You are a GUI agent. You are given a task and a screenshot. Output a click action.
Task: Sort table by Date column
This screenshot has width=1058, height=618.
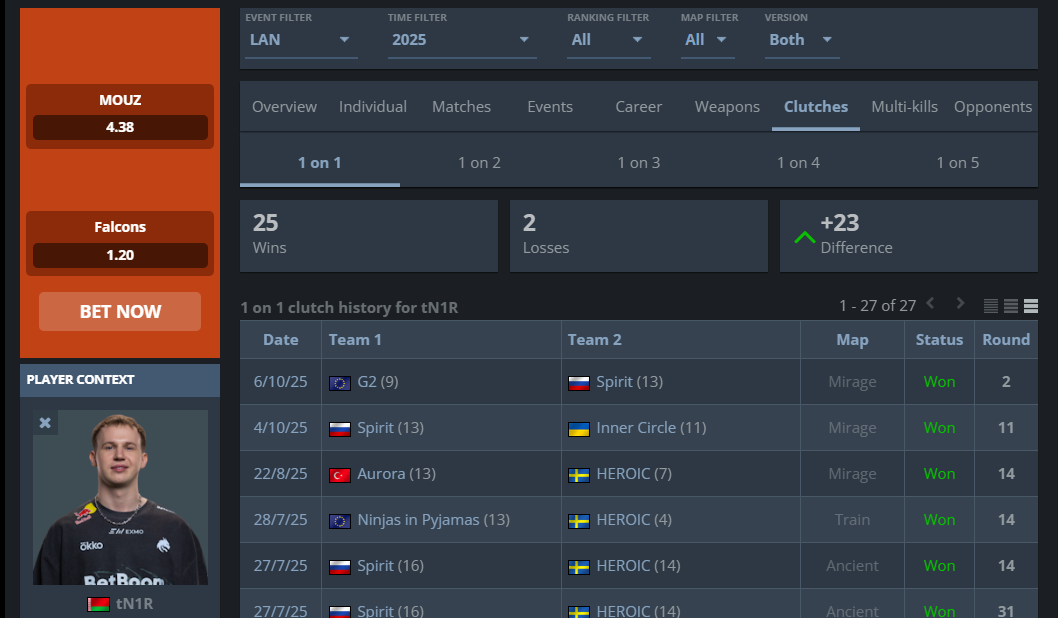click(281, 339)
